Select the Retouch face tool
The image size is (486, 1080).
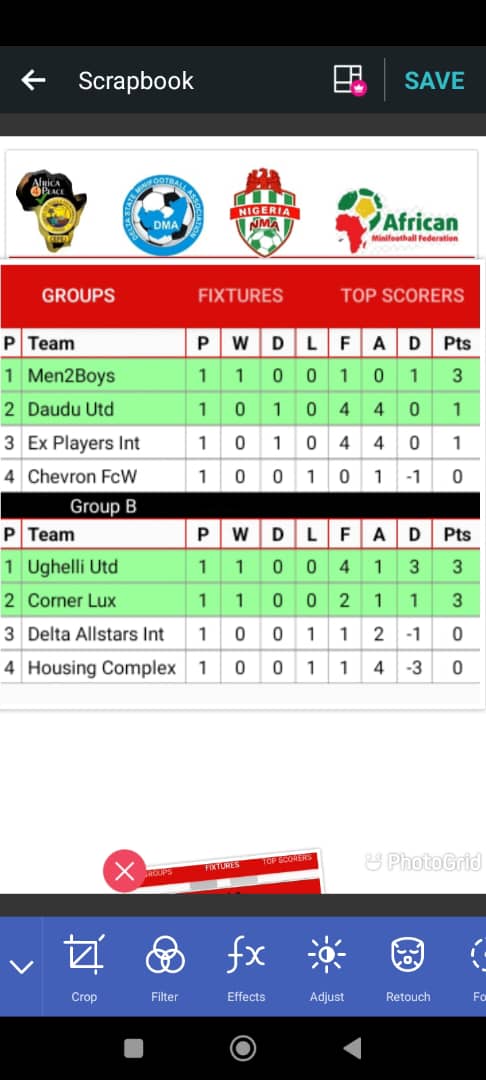(408, 967)
